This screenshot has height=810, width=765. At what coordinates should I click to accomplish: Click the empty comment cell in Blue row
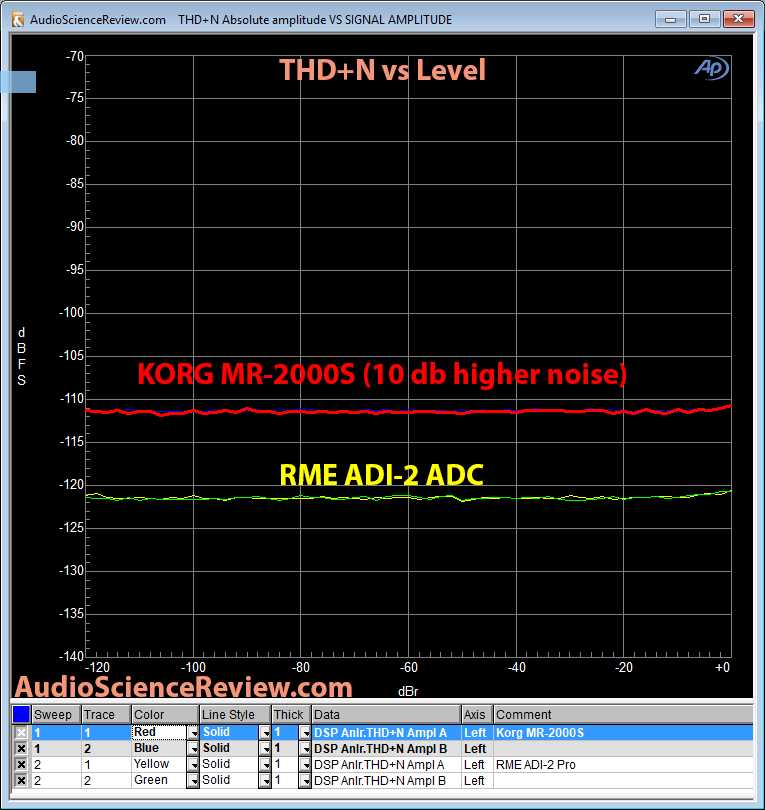click(x=623, y=749)
